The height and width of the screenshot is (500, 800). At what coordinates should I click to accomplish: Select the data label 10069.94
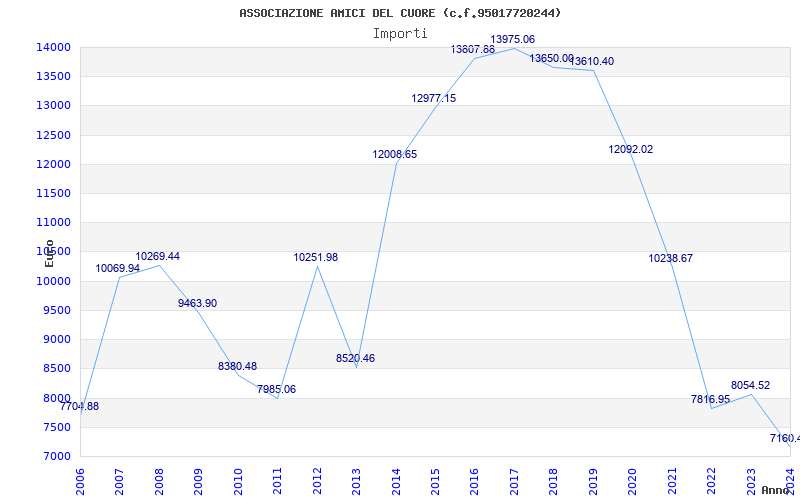tap(117, 268)
